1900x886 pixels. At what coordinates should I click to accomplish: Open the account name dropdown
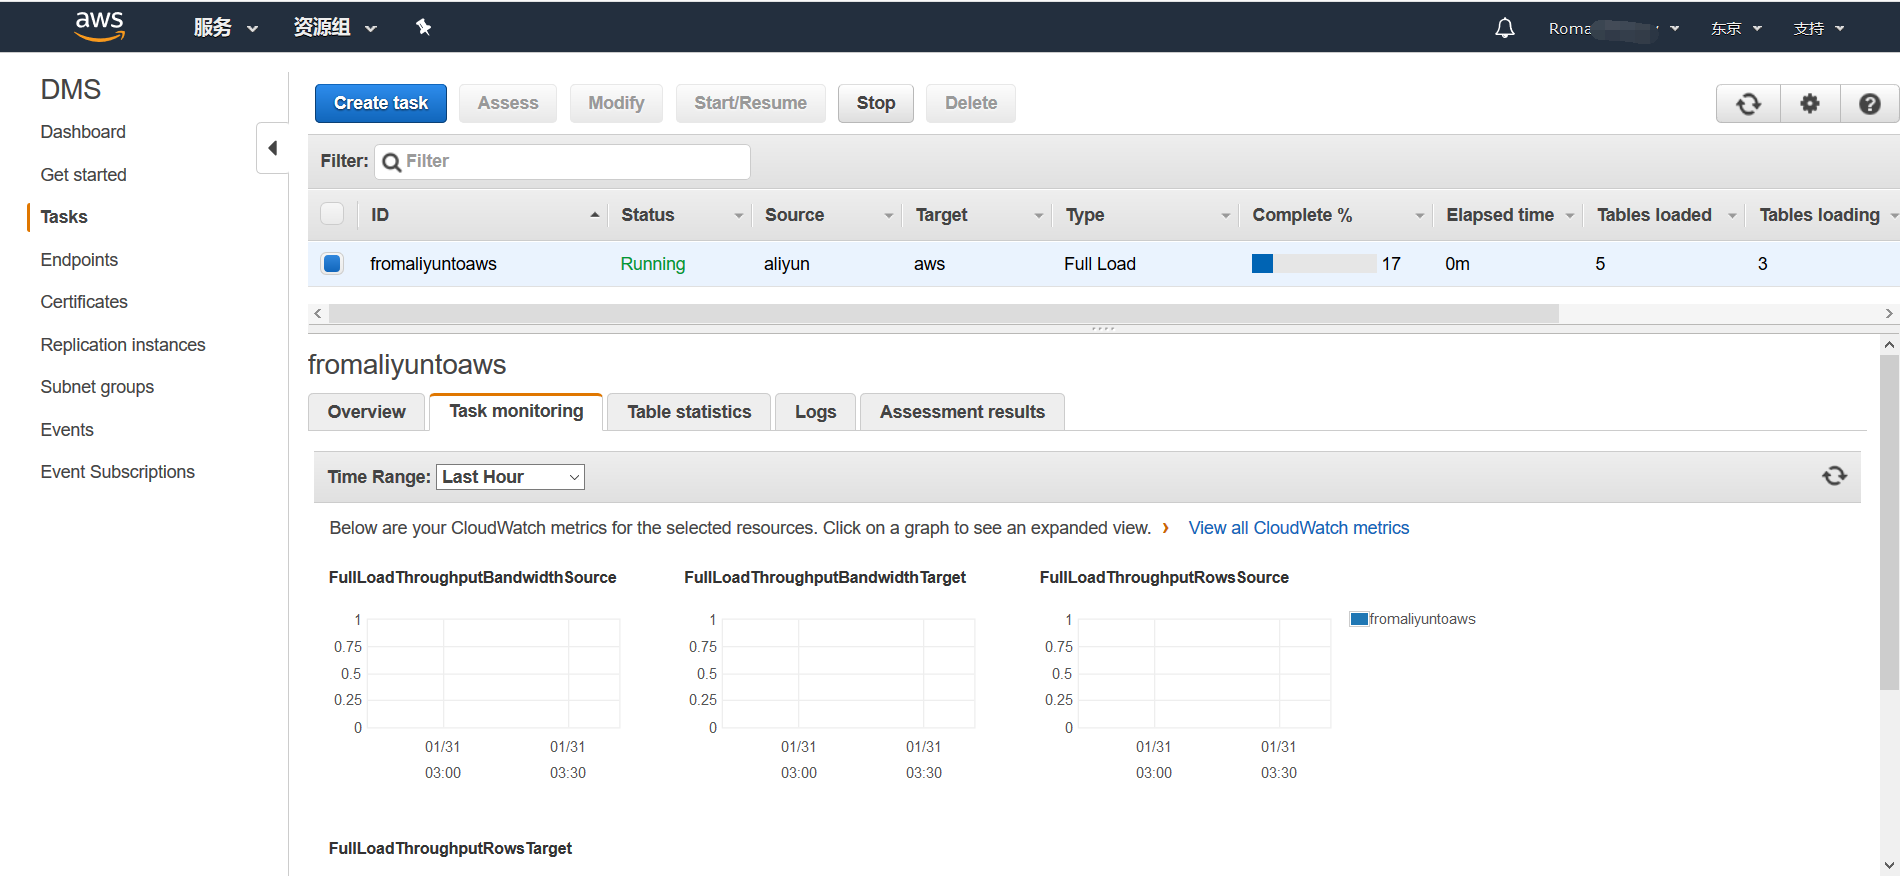click(x=1614, y=29)
